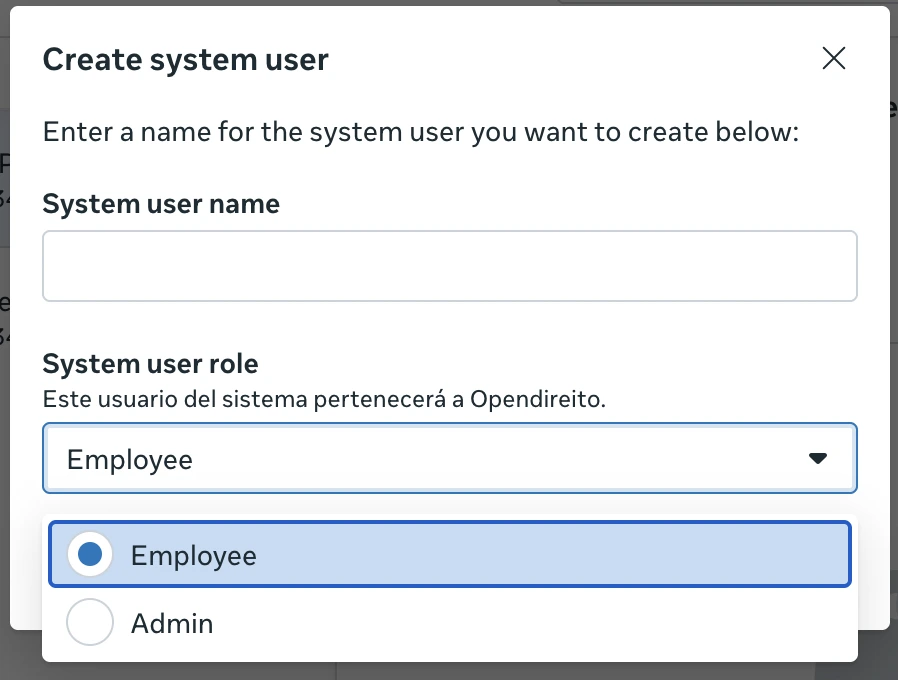Click the X icon in the dialog corner
898x680 pixels.
click(833, 58)
